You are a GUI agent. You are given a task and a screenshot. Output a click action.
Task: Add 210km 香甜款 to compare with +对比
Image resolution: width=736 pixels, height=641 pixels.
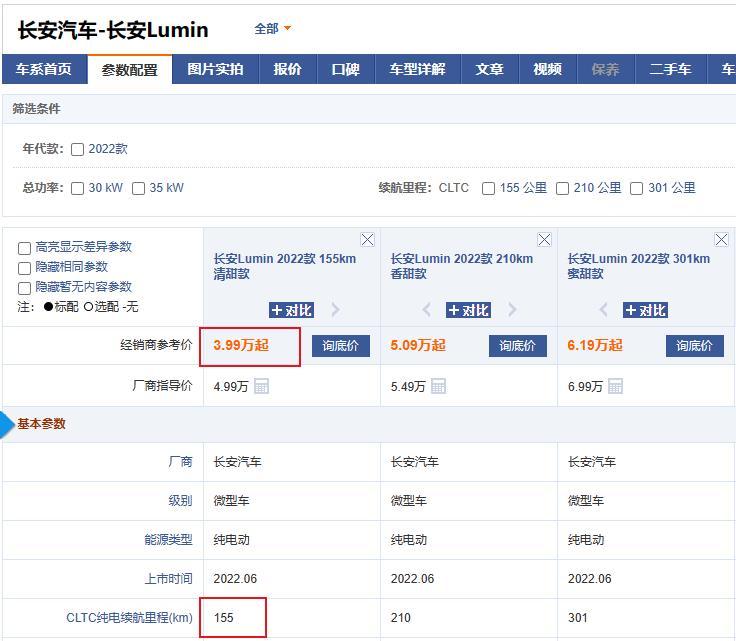pyautogui.click(x=468, y=310)
